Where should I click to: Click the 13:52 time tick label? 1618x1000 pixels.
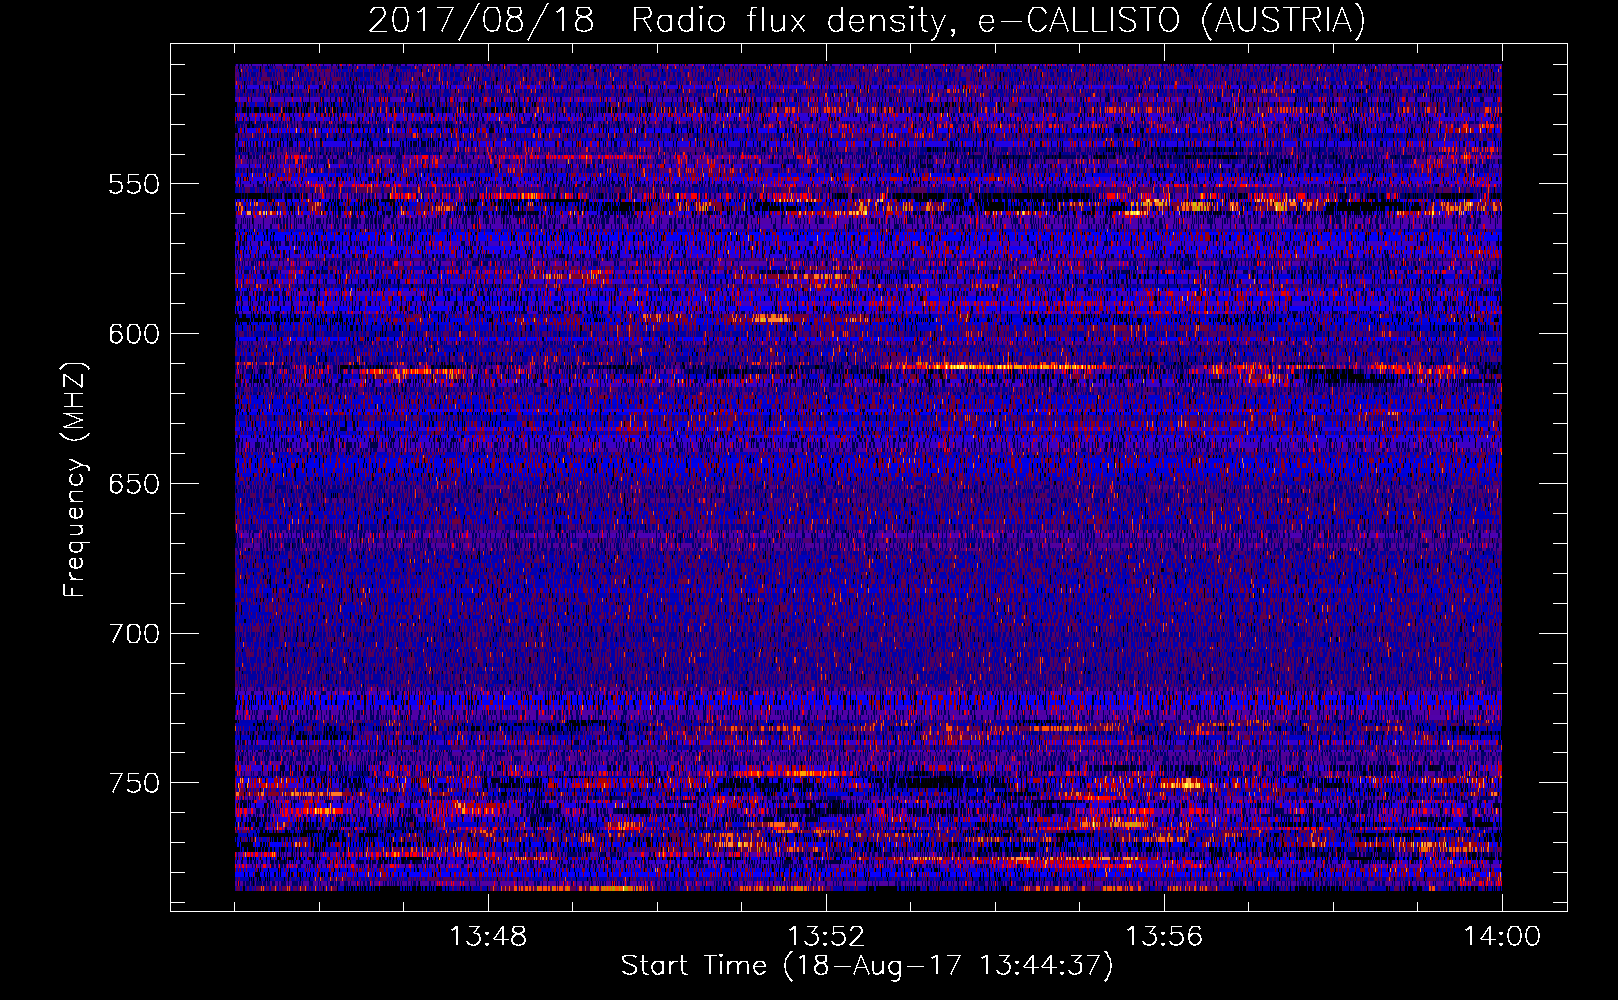click(x=826, y=937)
